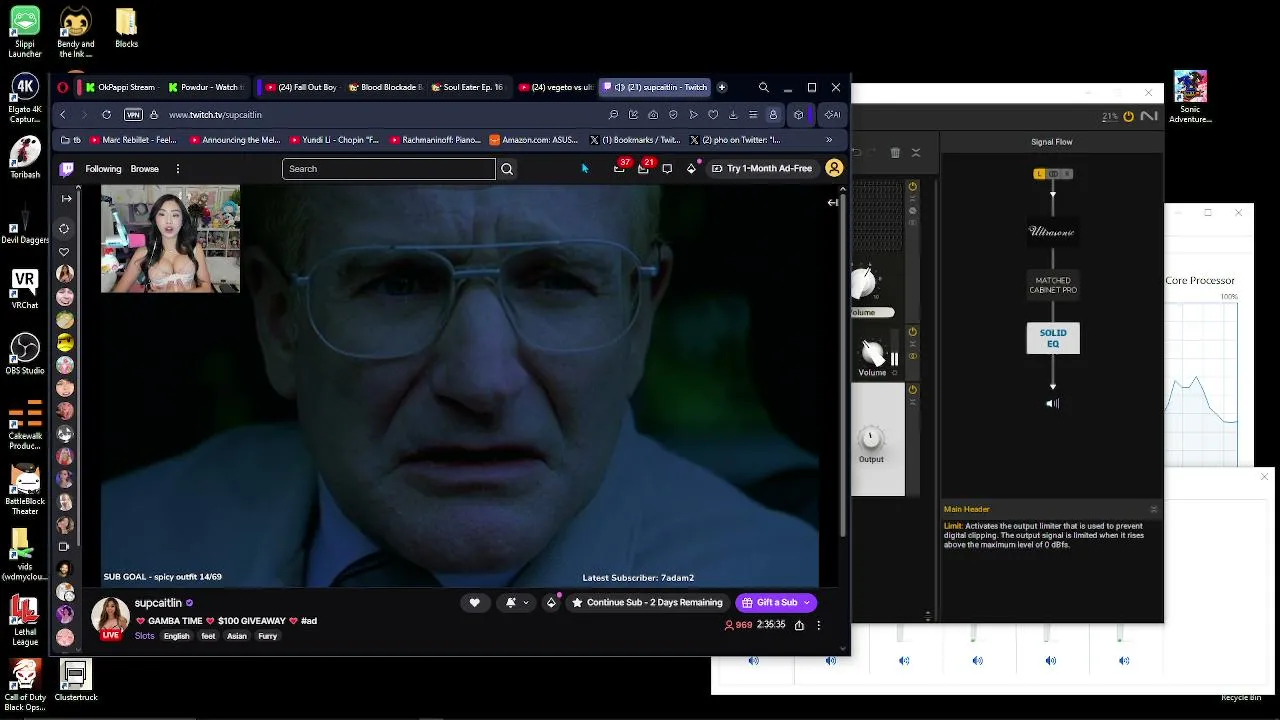Image resolution: width=1280 pixels, height=720 pixels.
Task: Open three-dot more menu beside Browse
Action: [177, 169]
